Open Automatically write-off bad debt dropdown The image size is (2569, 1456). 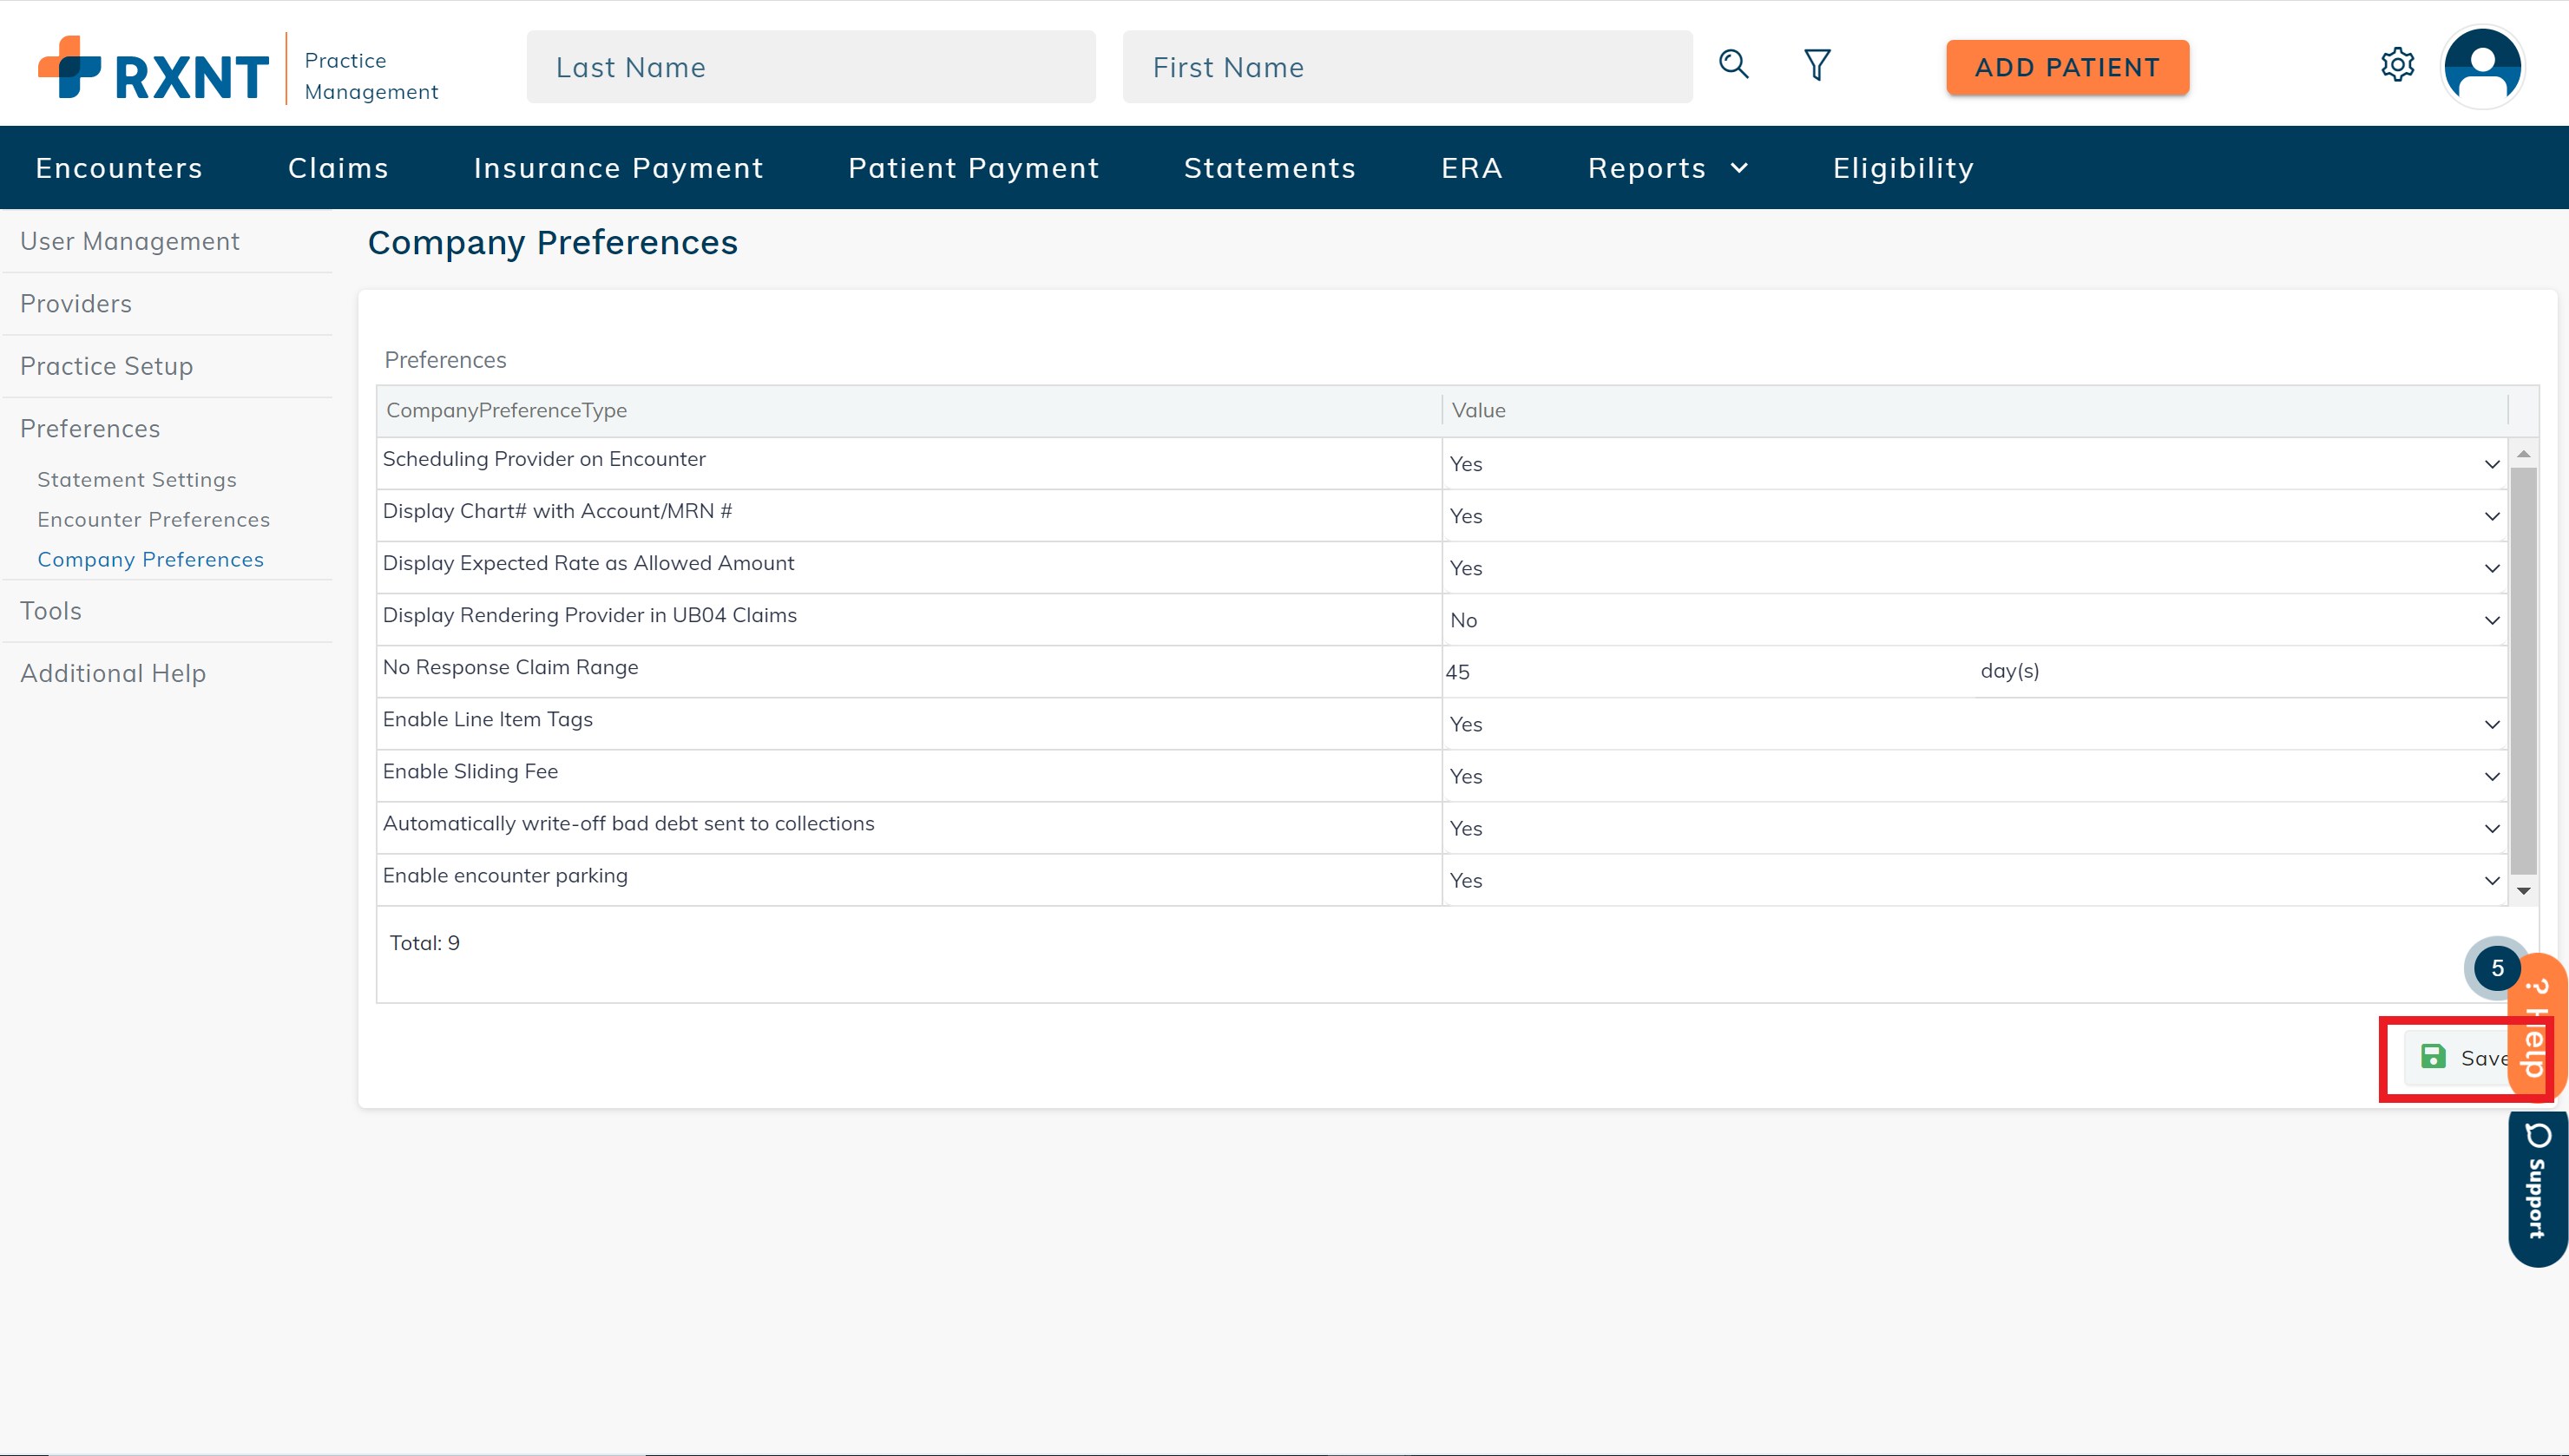(x=1974, y=828)
